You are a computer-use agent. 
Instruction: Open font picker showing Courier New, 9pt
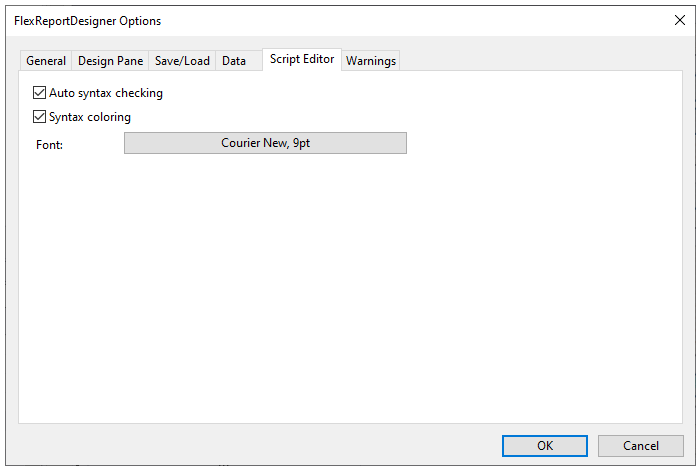[x=265, y=143]
